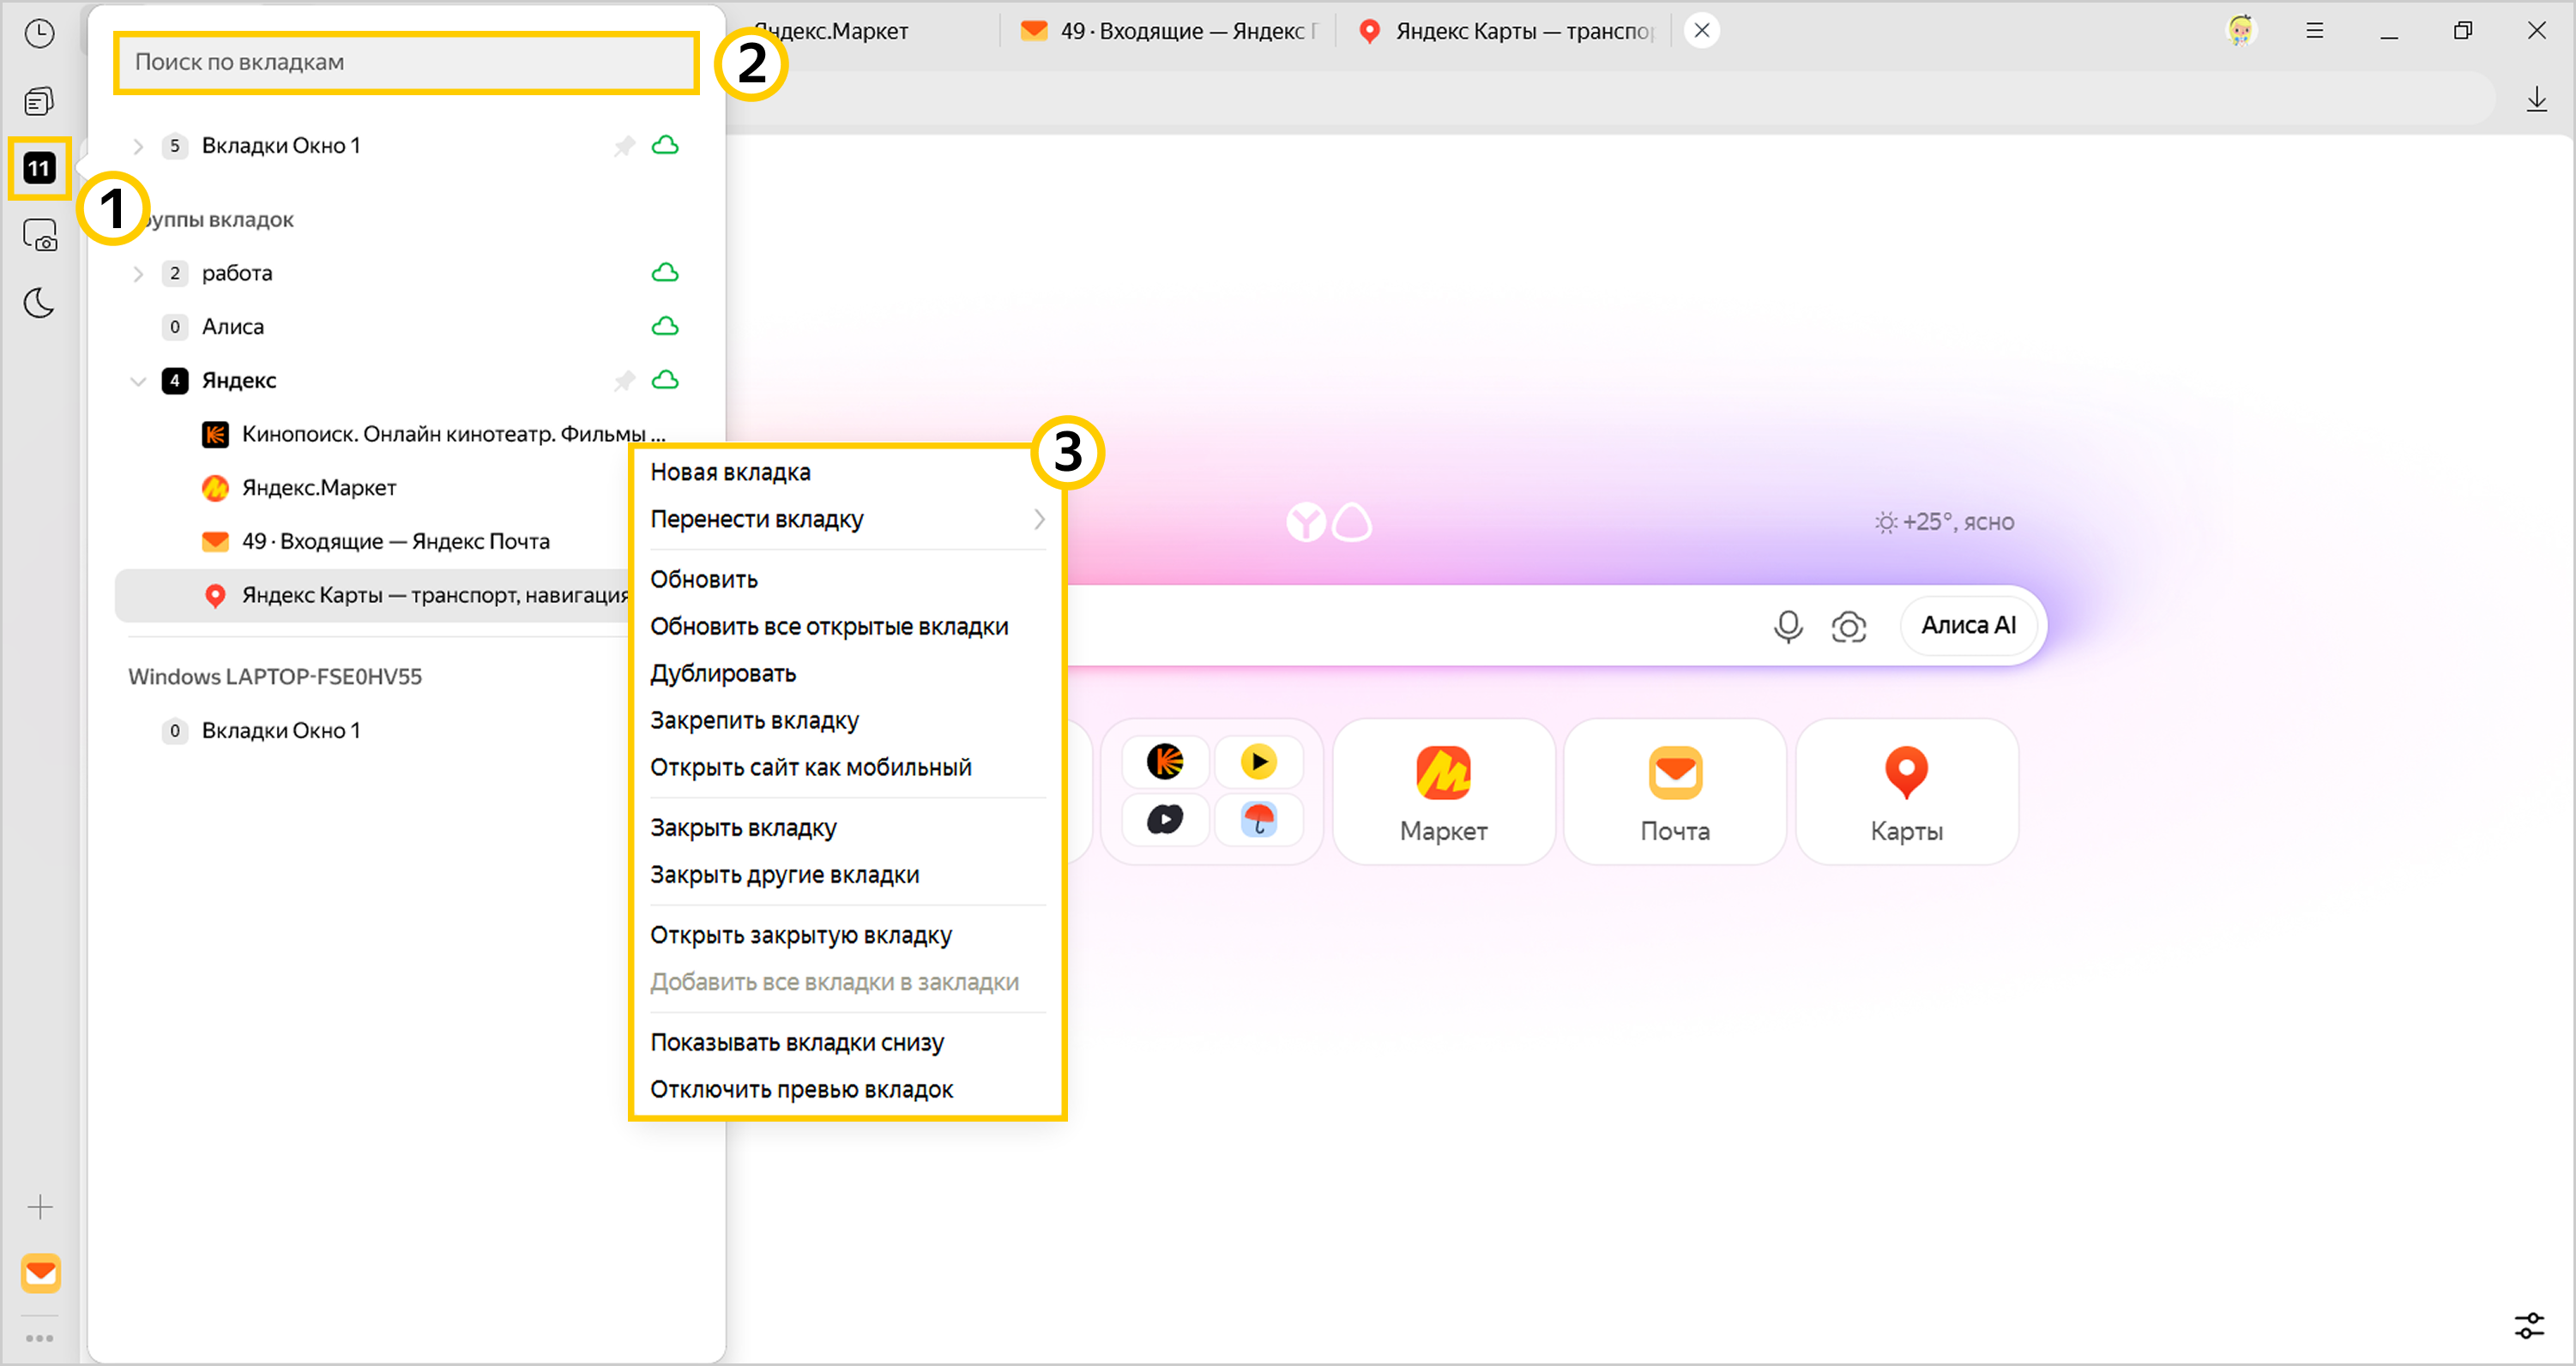Click cloud sync icon for Алиса group
The height and width of the screenshot is (1366, 2576).
665,327
